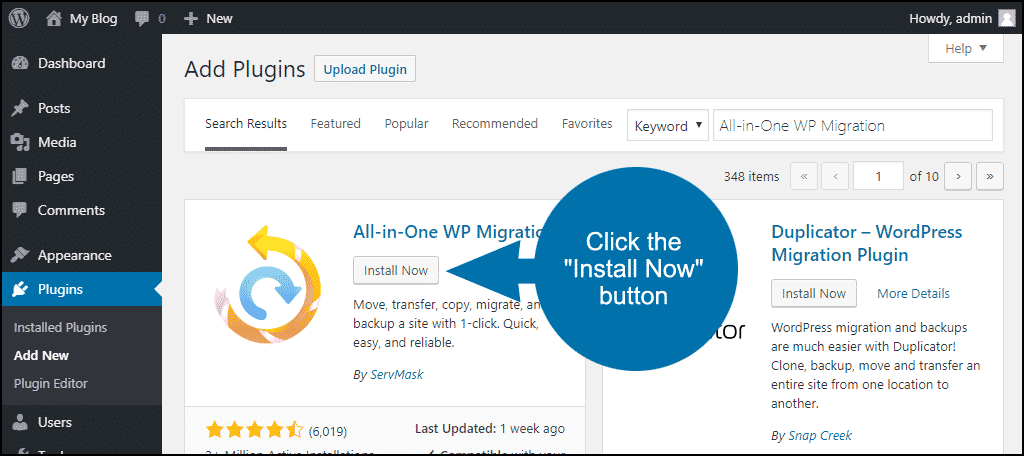Open the Dashboard menu label
This screenshot has width=1024, height=456.
pyautogui.click(x=71, y=63)
